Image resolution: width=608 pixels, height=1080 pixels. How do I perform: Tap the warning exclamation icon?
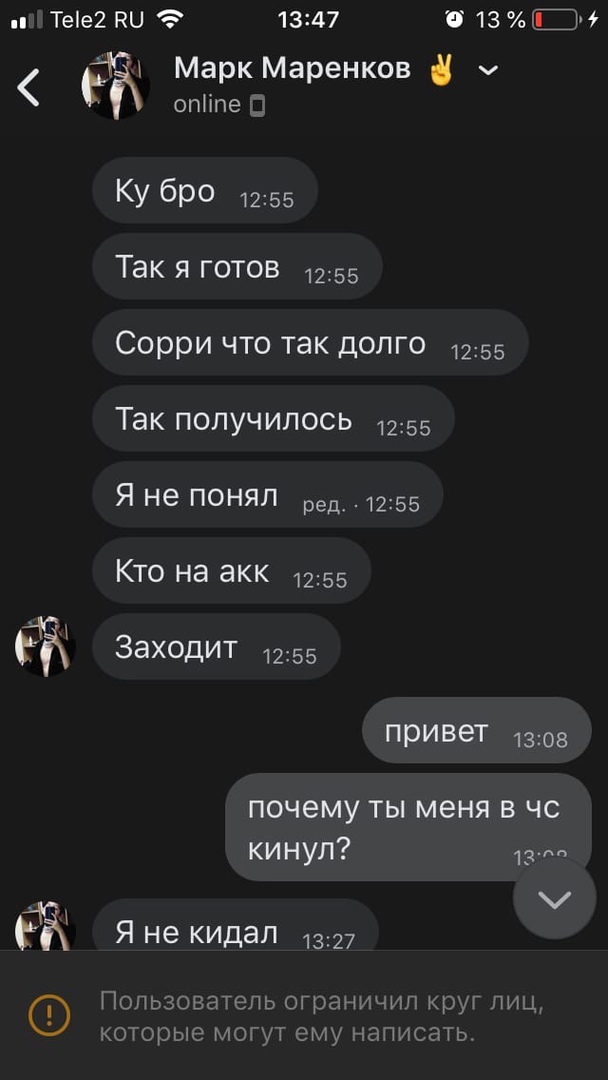tap(49, 1015)
